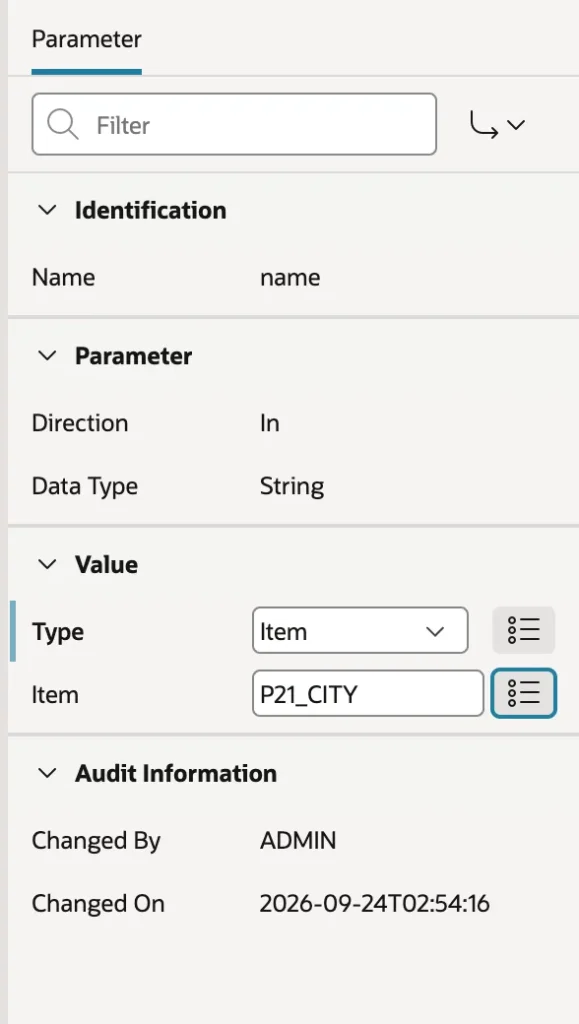
Task: Click the Audit Information section heading
Action: pyautogui.click(x=176, y=773)
